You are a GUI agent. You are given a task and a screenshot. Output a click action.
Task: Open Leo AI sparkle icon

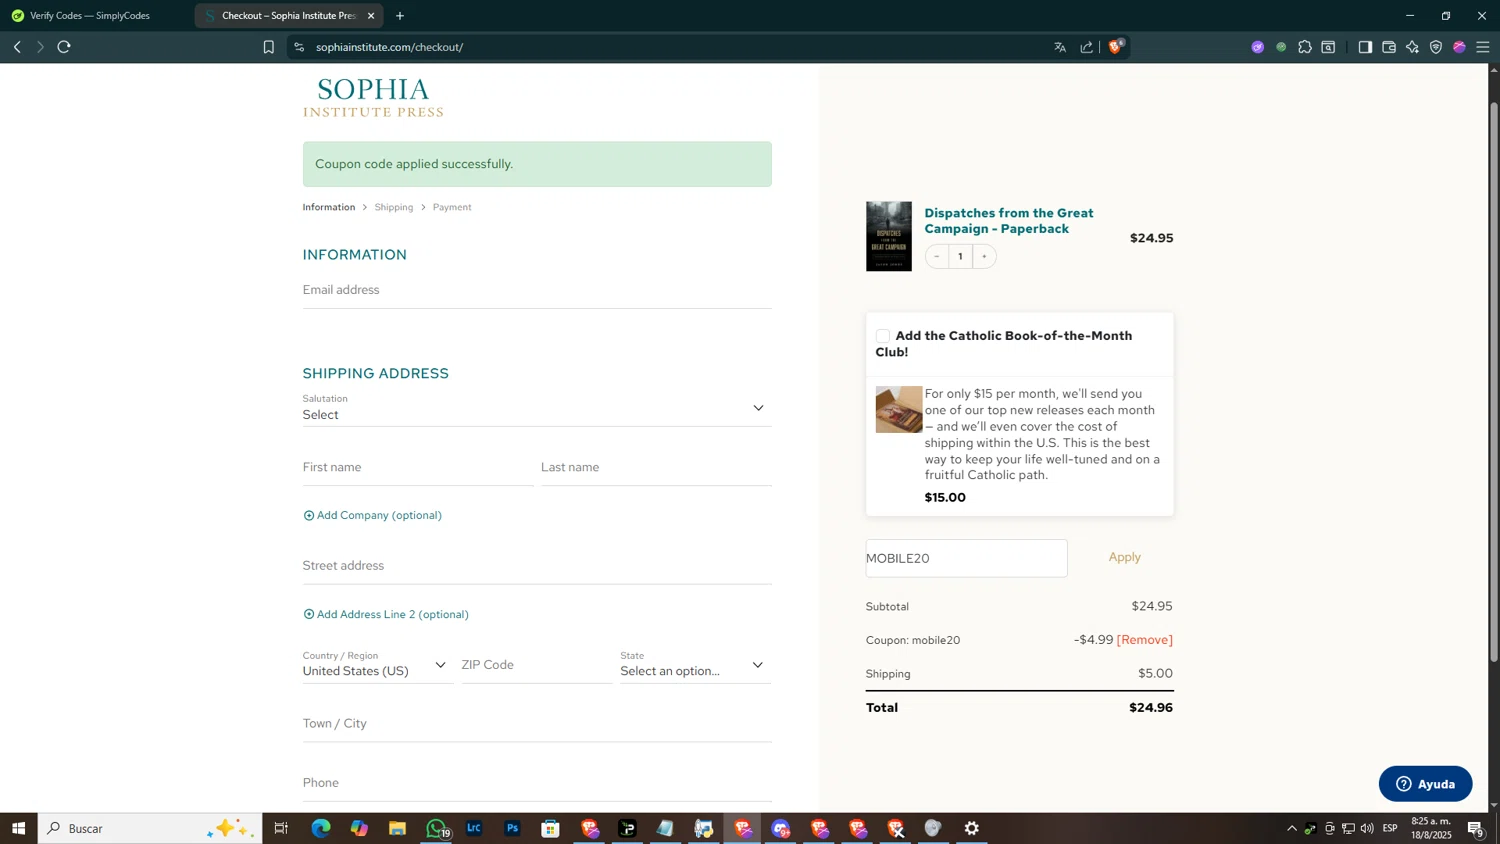(x=1412, y=47)
